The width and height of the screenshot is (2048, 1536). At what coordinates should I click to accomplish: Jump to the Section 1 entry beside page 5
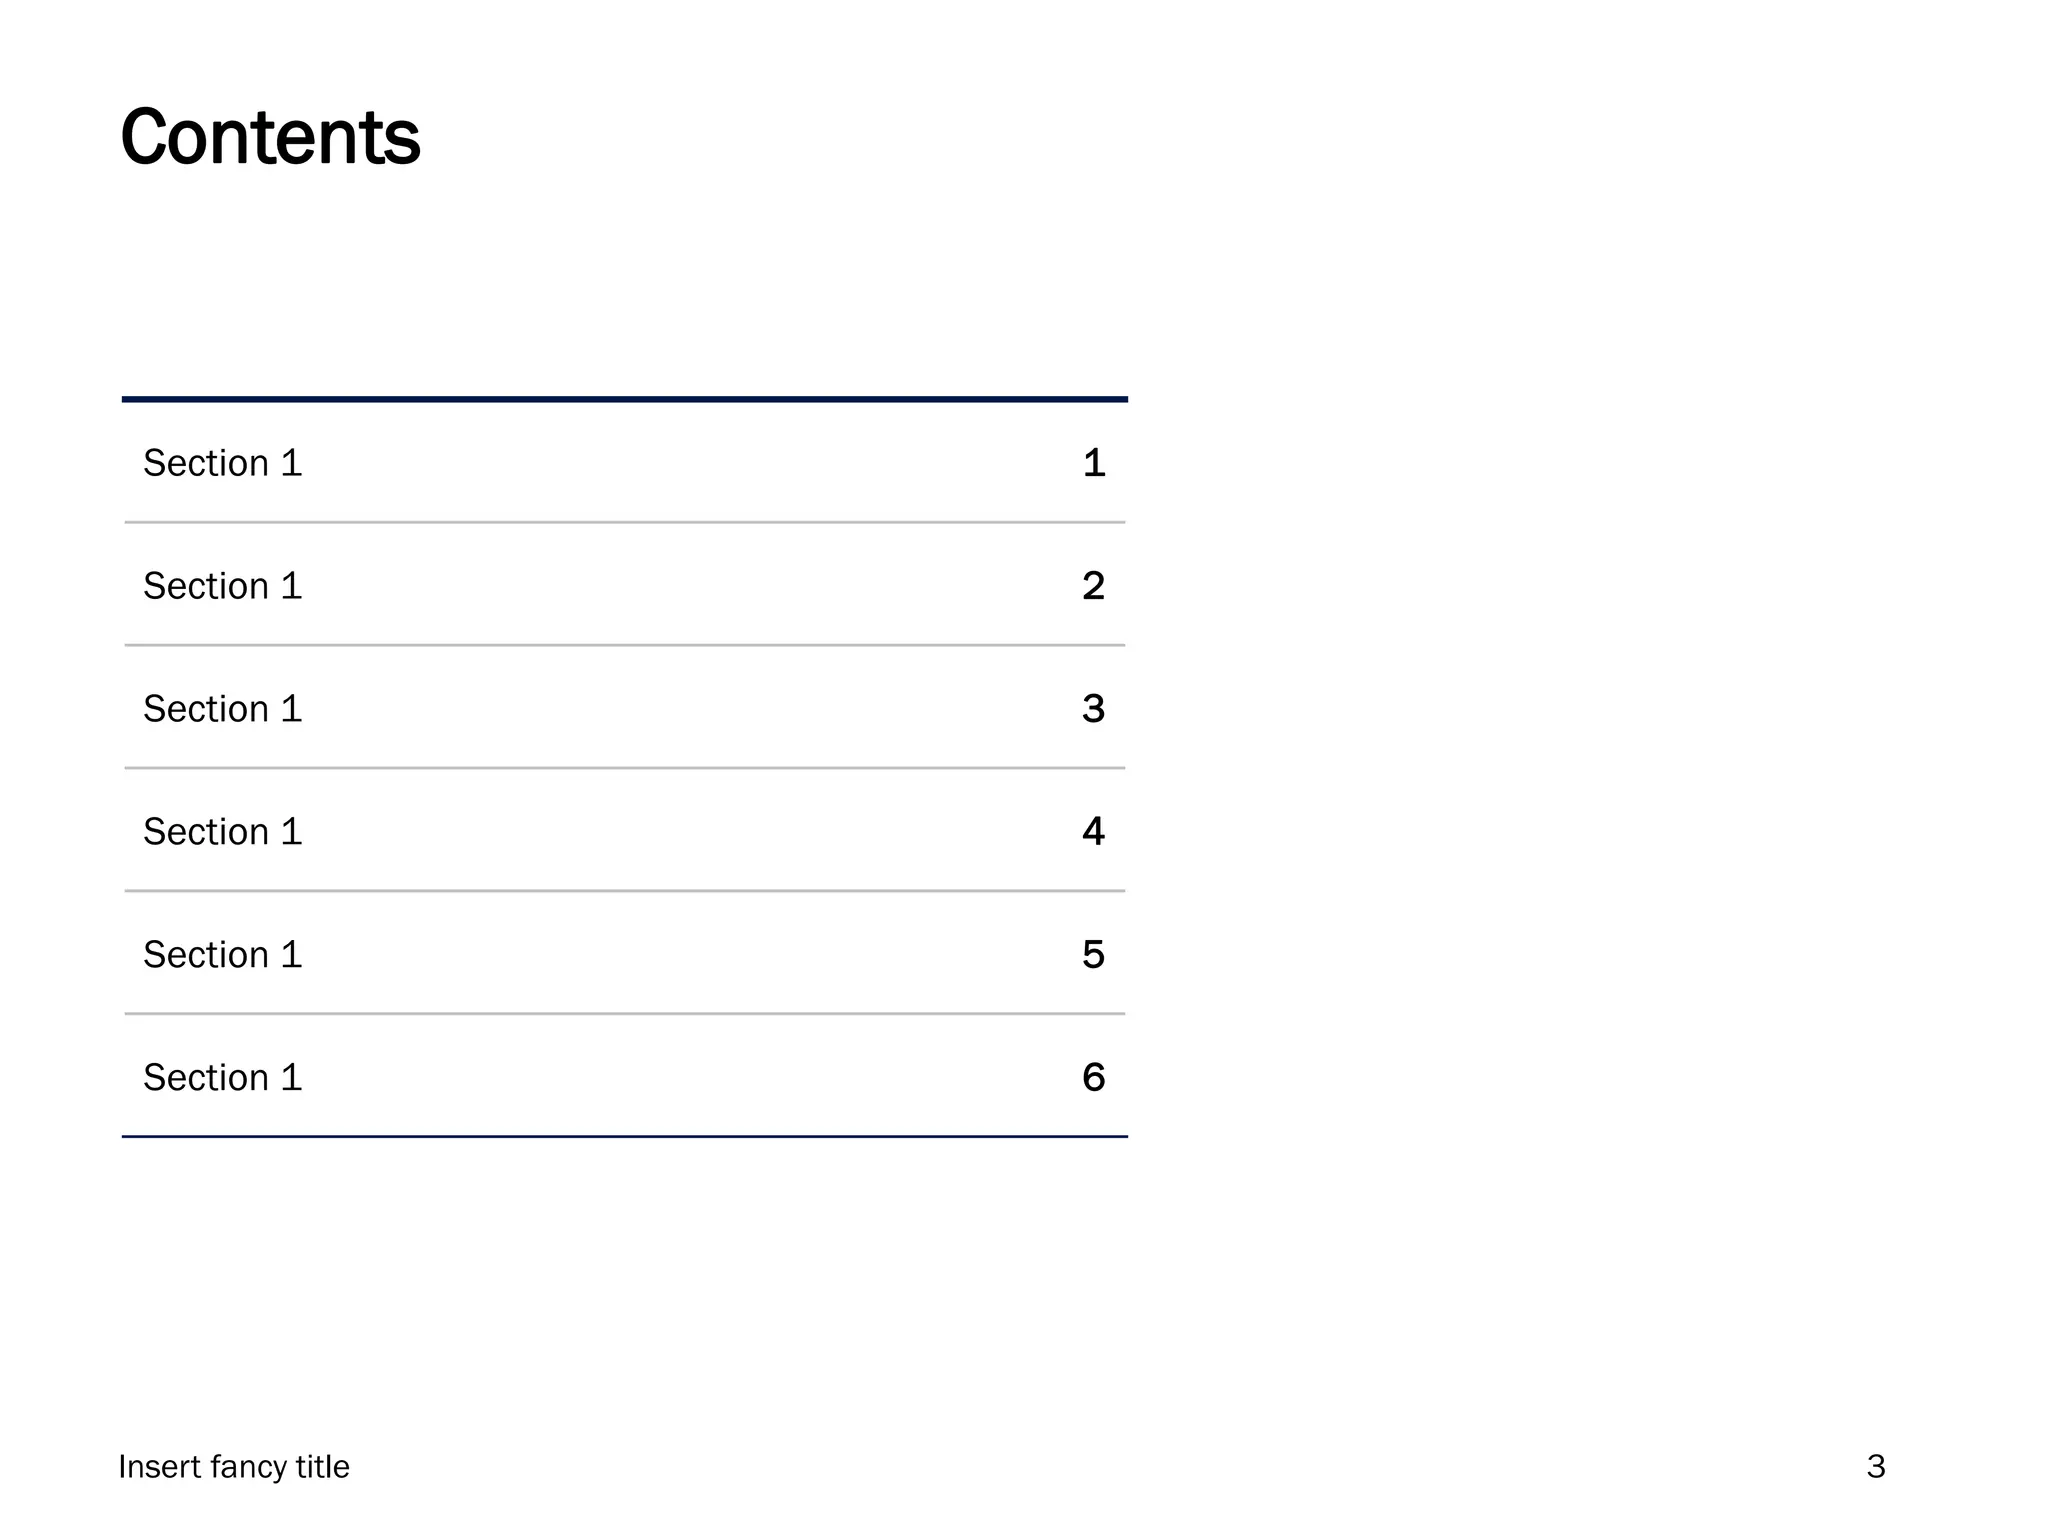pyautogui.click(x=222, y=955)
